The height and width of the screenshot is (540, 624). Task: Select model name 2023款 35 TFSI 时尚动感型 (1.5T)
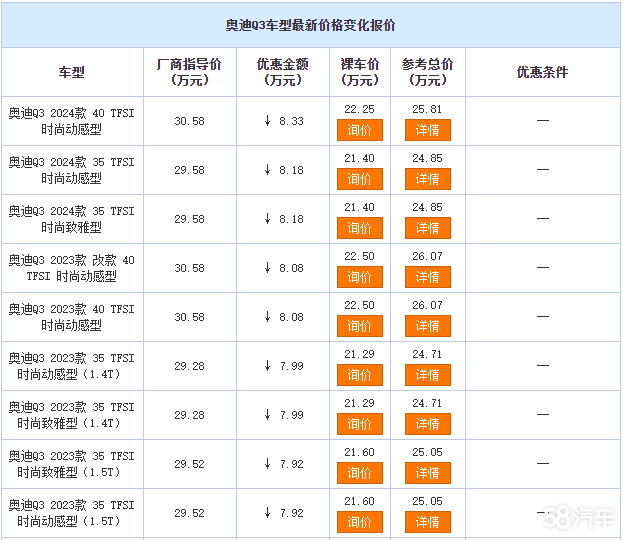point(72,513)
